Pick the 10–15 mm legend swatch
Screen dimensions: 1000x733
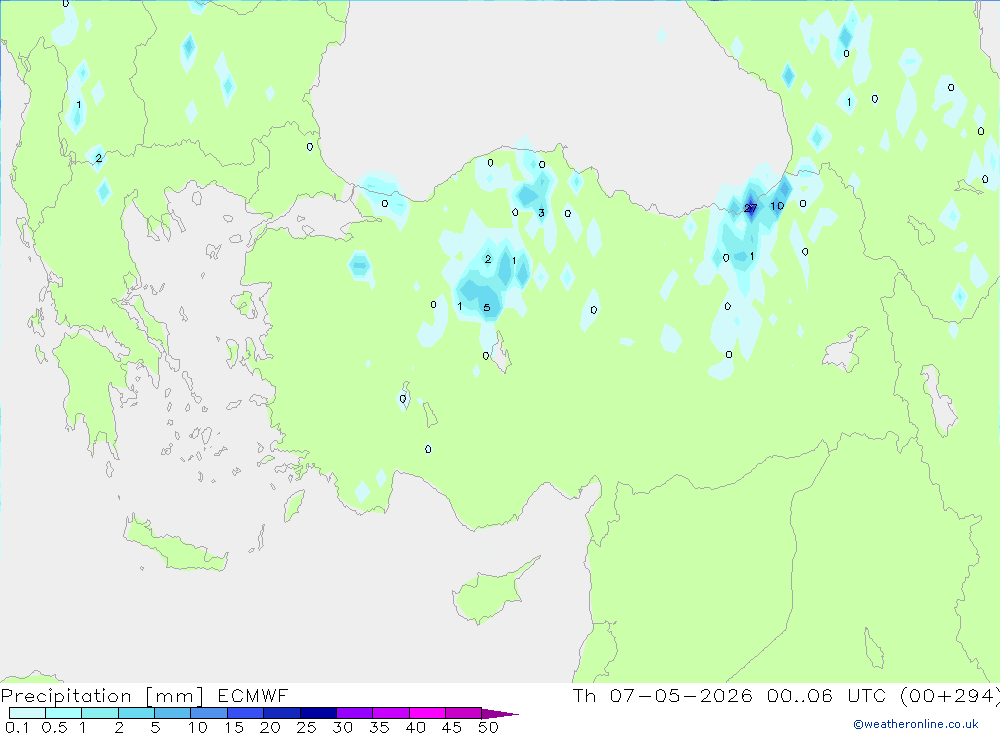tap(209, 713)
